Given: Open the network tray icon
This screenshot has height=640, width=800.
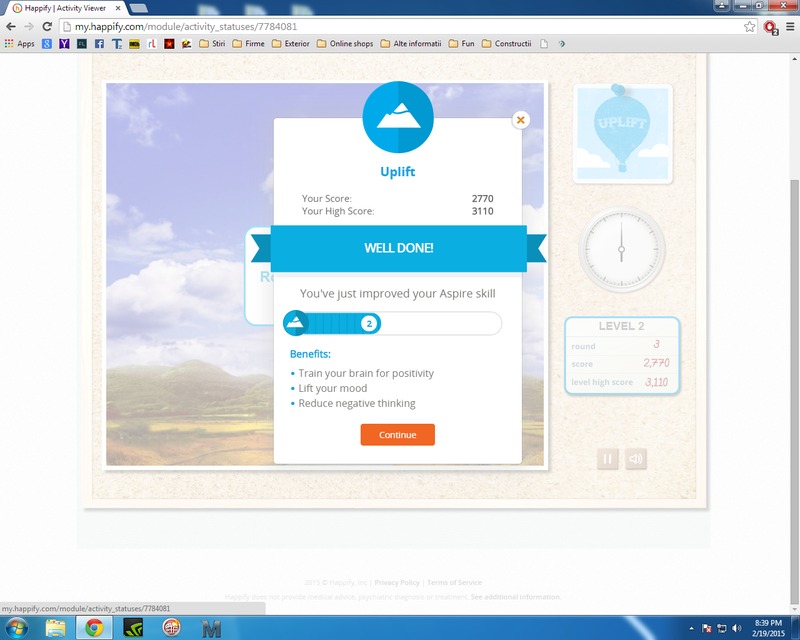Looking at the screenshot, I should click(x=722, y=628).
